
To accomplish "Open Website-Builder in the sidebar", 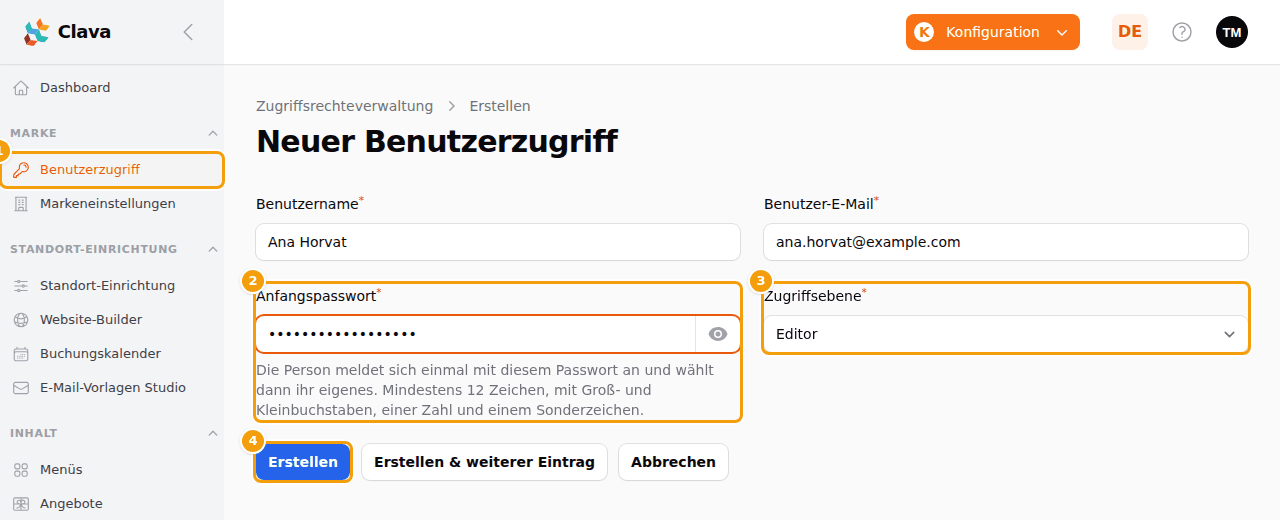I will click(x=112, y=320).
